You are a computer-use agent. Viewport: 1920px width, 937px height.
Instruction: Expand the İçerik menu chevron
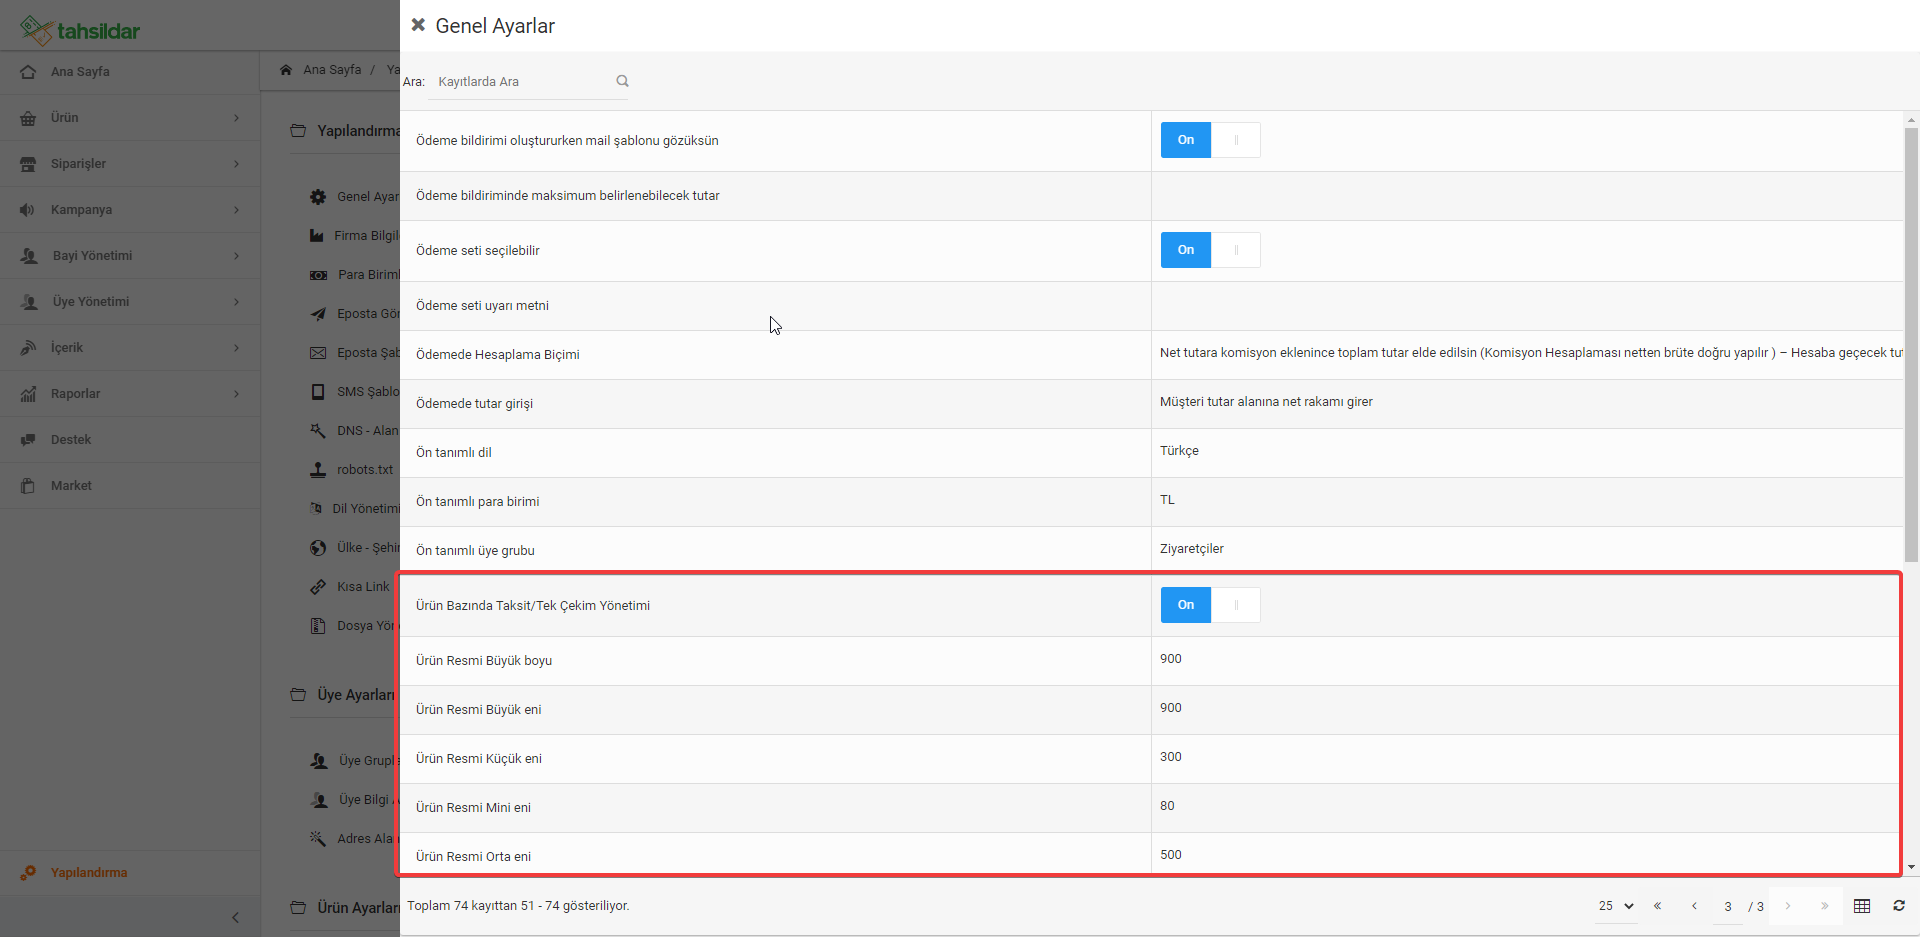(x=236, y=348)
